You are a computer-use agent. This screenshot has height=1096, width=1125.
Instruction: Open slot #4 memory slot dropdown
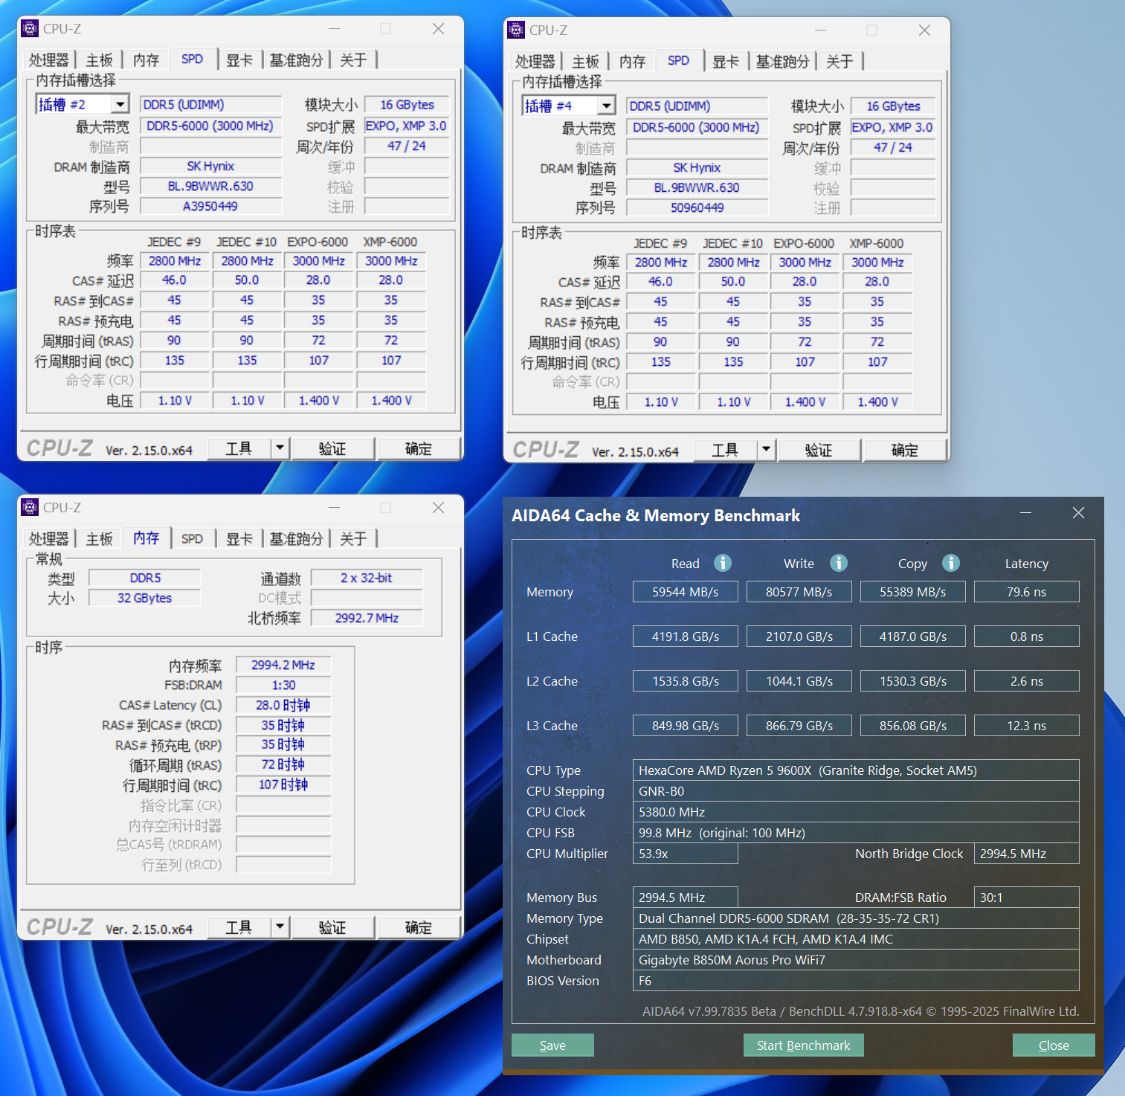[x=607, y=106]
